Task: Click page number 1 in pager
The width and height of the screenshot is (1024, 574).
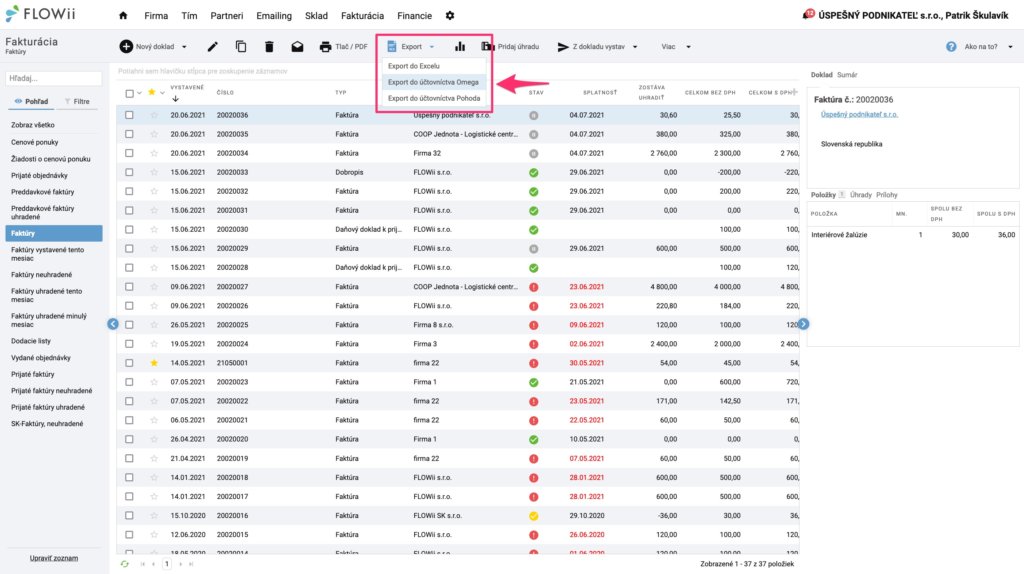Action: [x=167, y=564]
